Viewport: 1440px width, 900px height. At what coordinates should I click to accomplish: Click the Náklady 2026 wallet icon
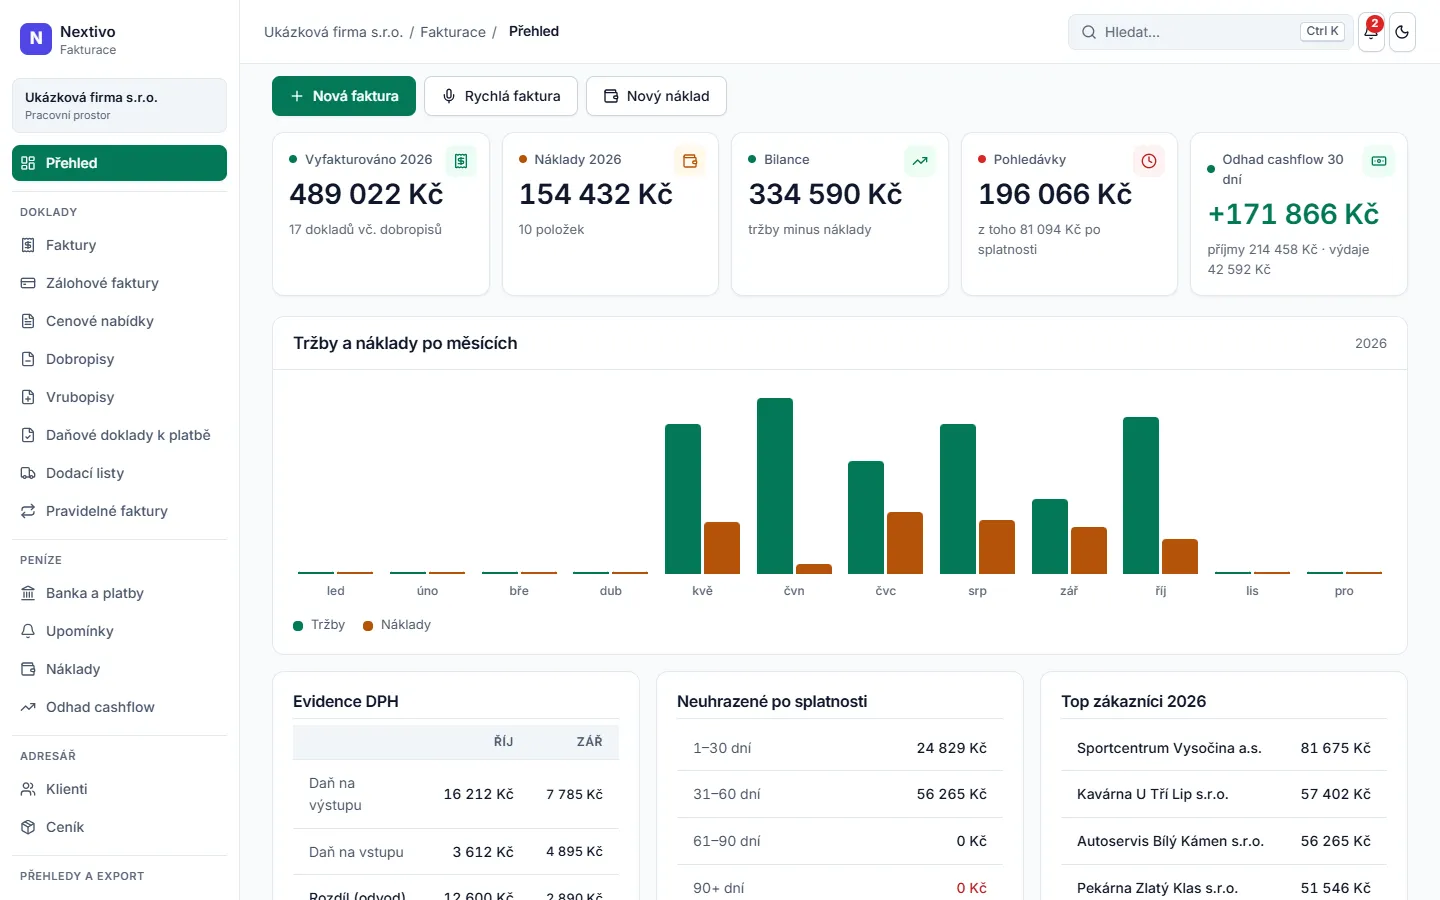click(690, 161)
